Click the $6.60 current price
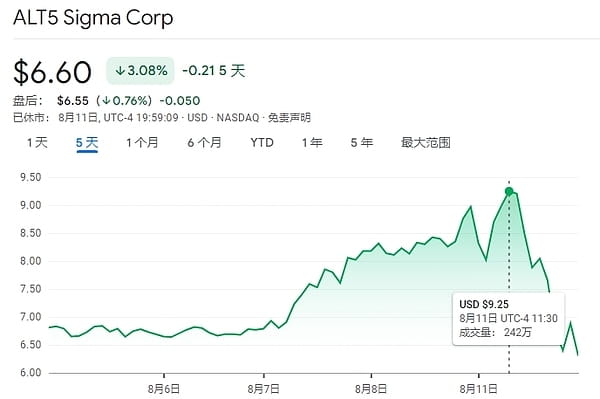The image size is (600, 399). [52, 72]
